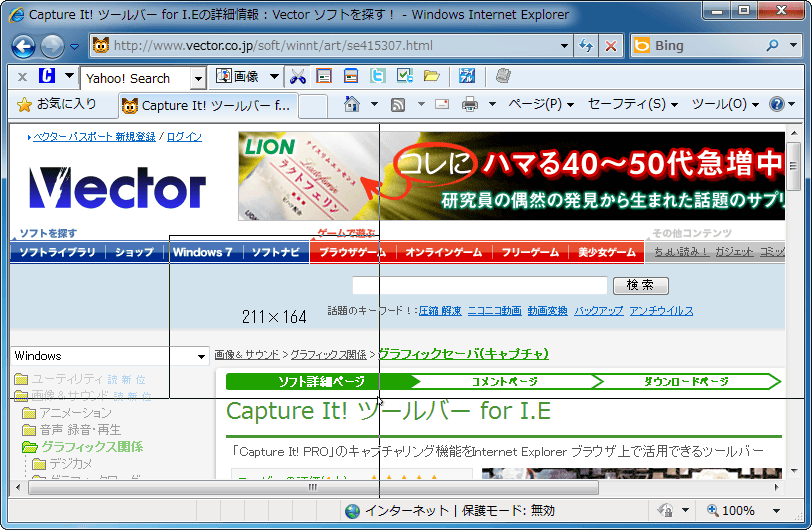Stop loading with the red X icon
The image size is (812, 530).
[611, 46]
